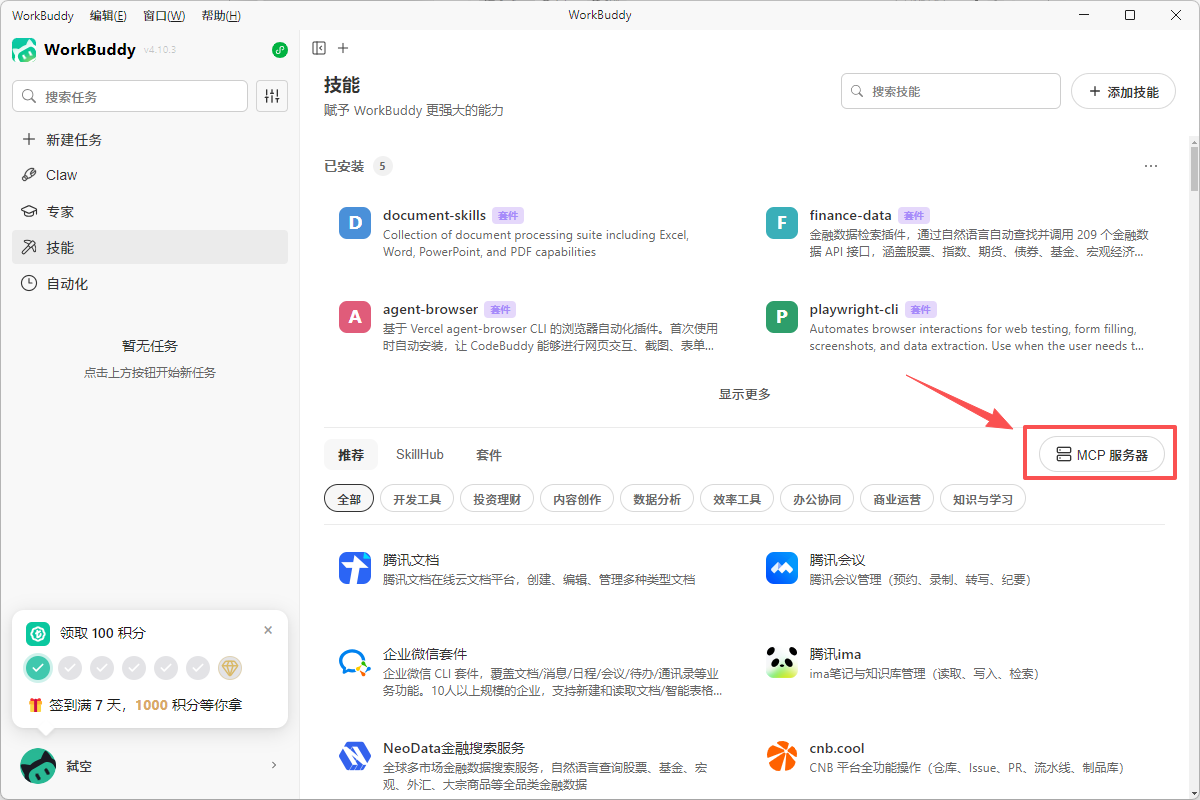Collapse the sidebar panel icon
1200x800 pixels.
(319, 48)
